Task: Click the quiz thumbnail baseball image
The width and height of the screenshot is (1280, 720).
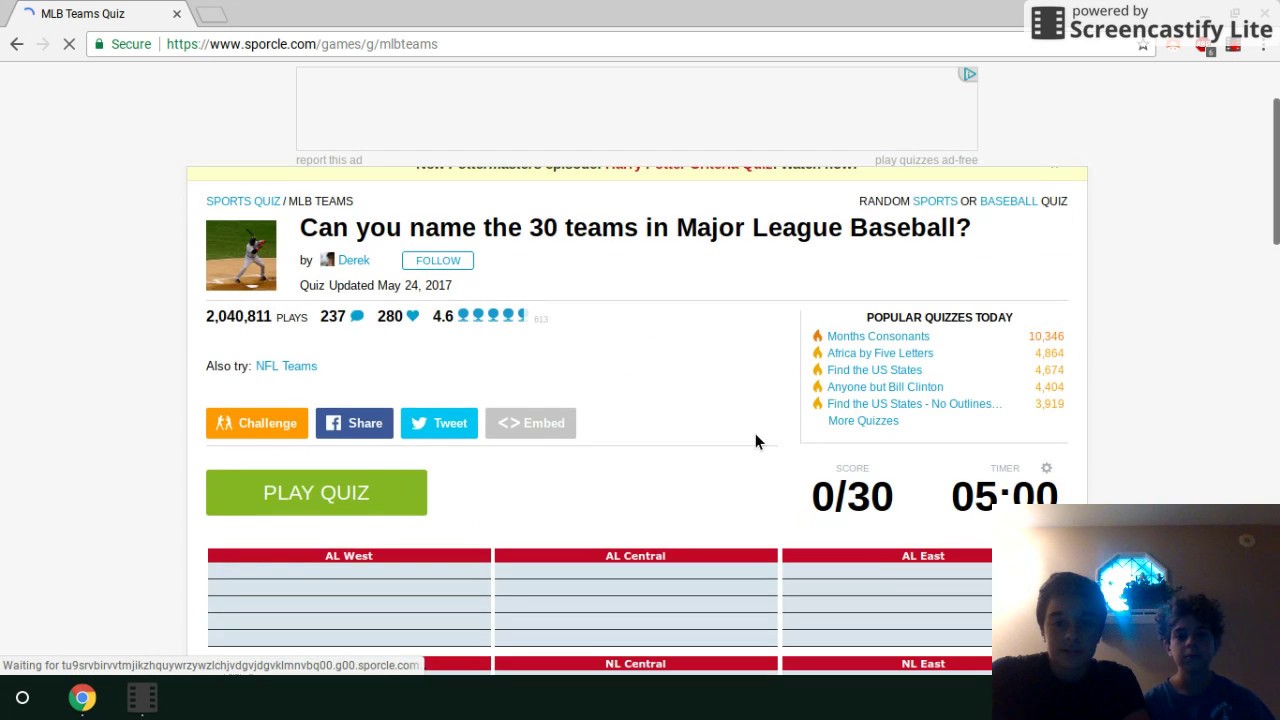Action: 241,255
